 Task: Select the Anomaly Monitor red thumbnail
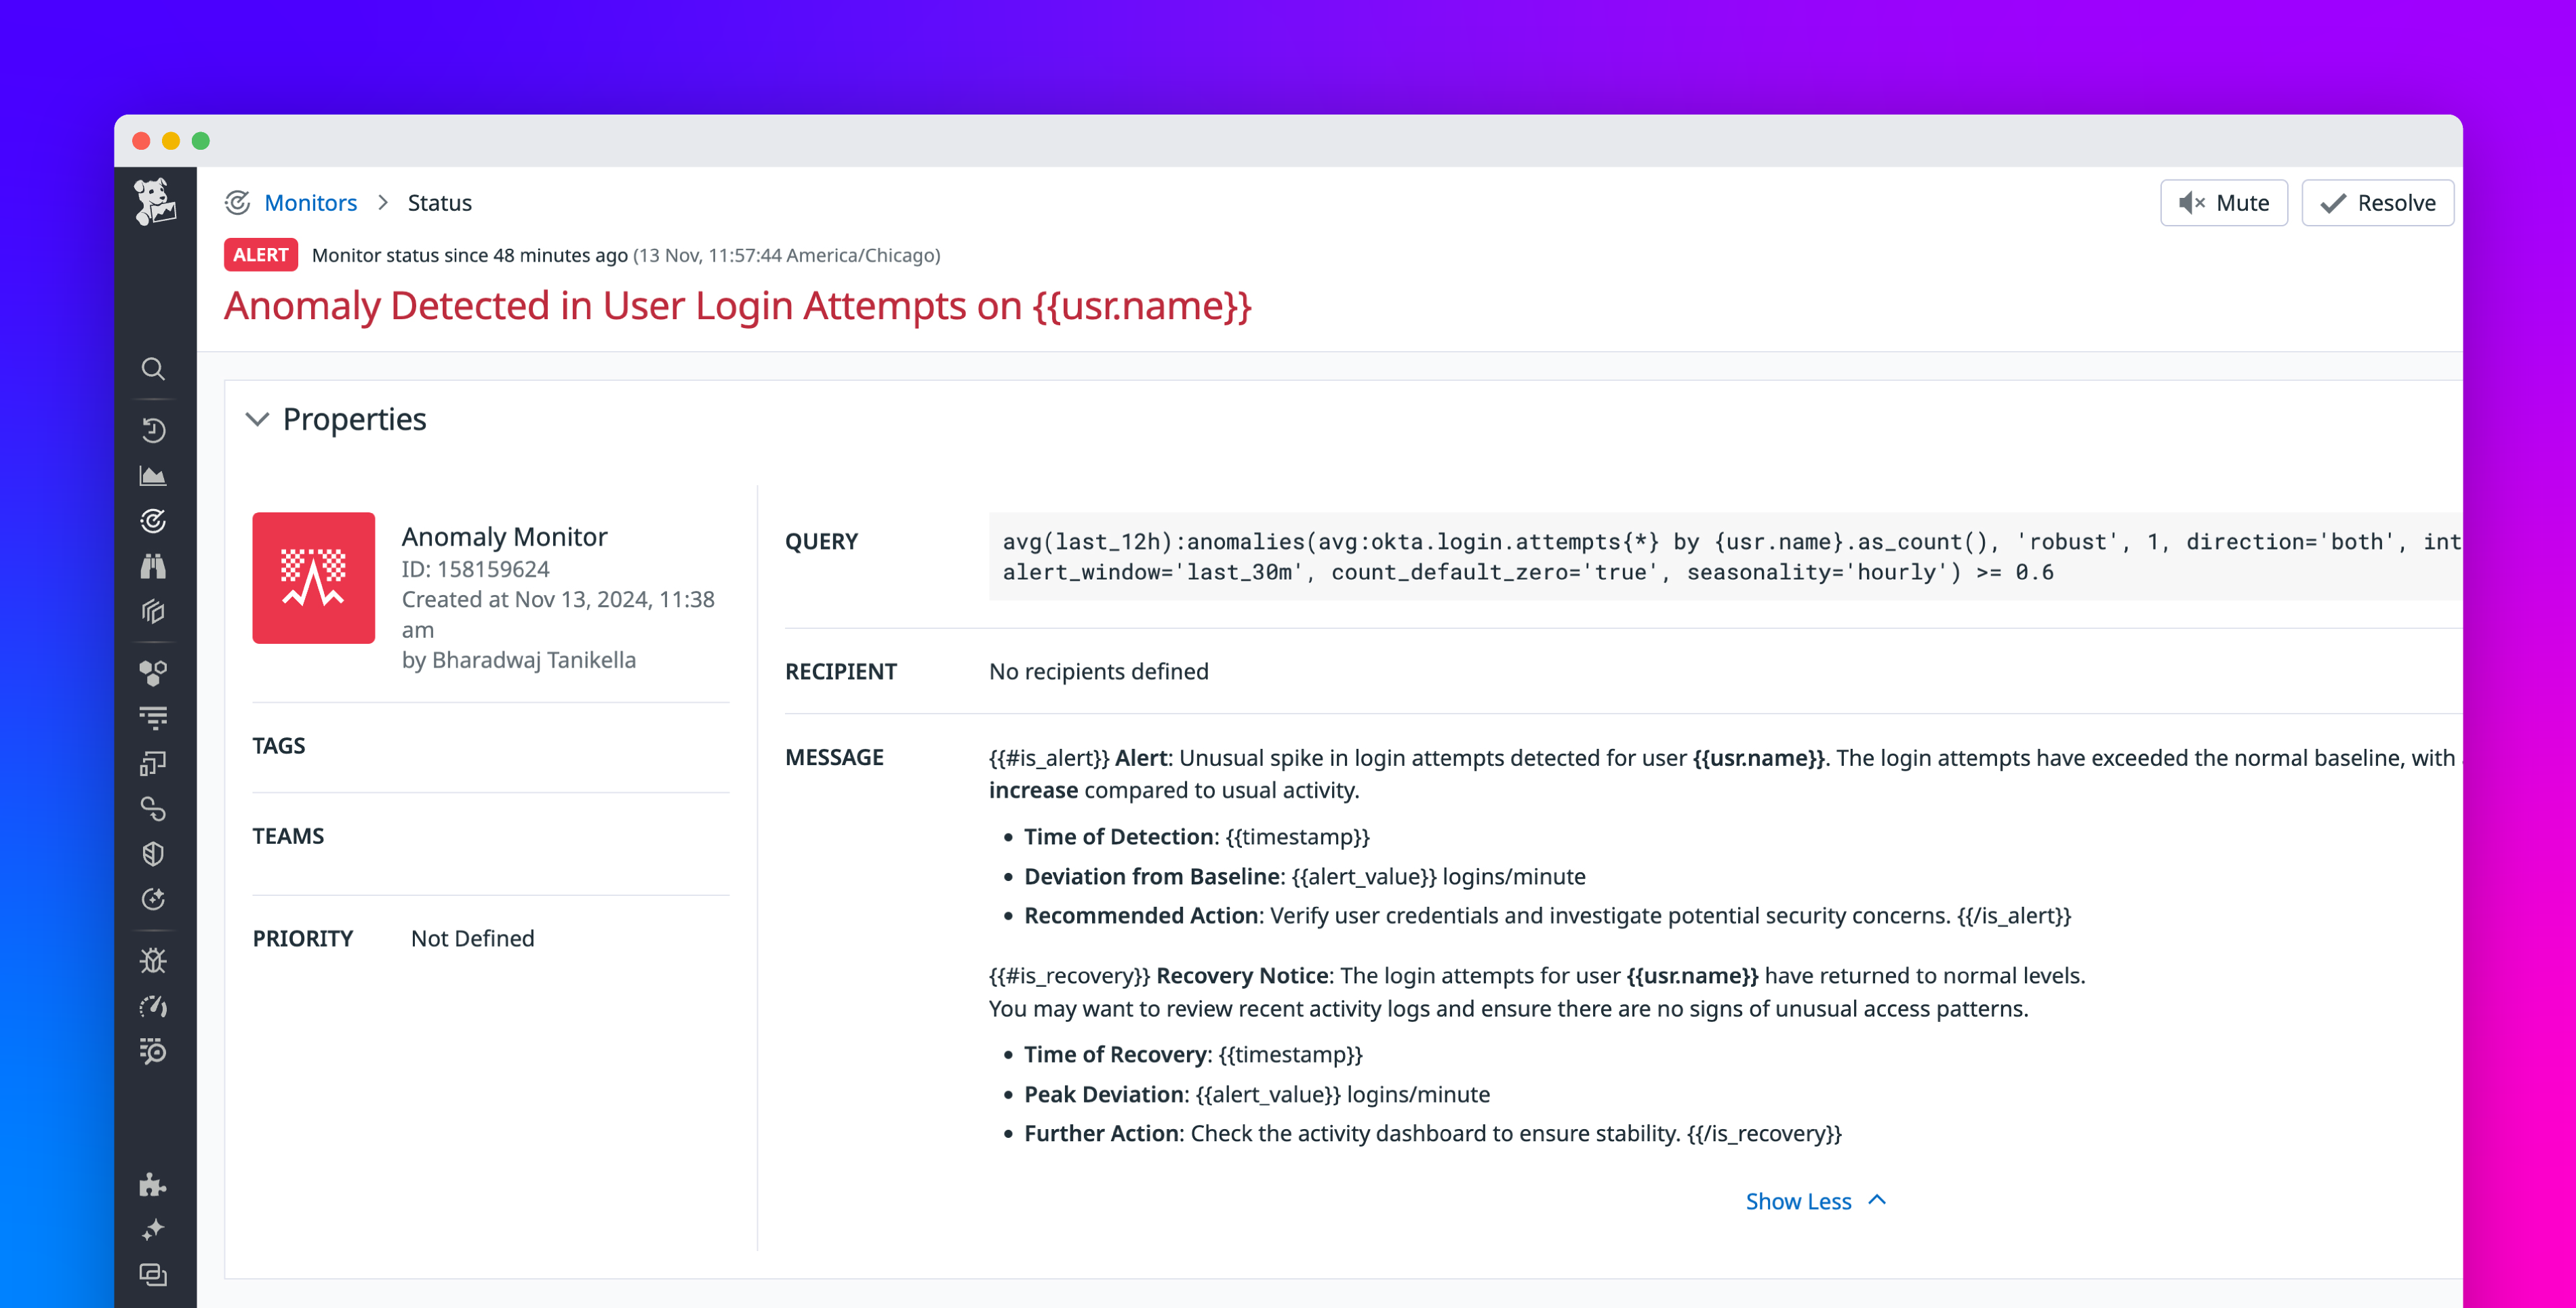click(x=313, y=578)
